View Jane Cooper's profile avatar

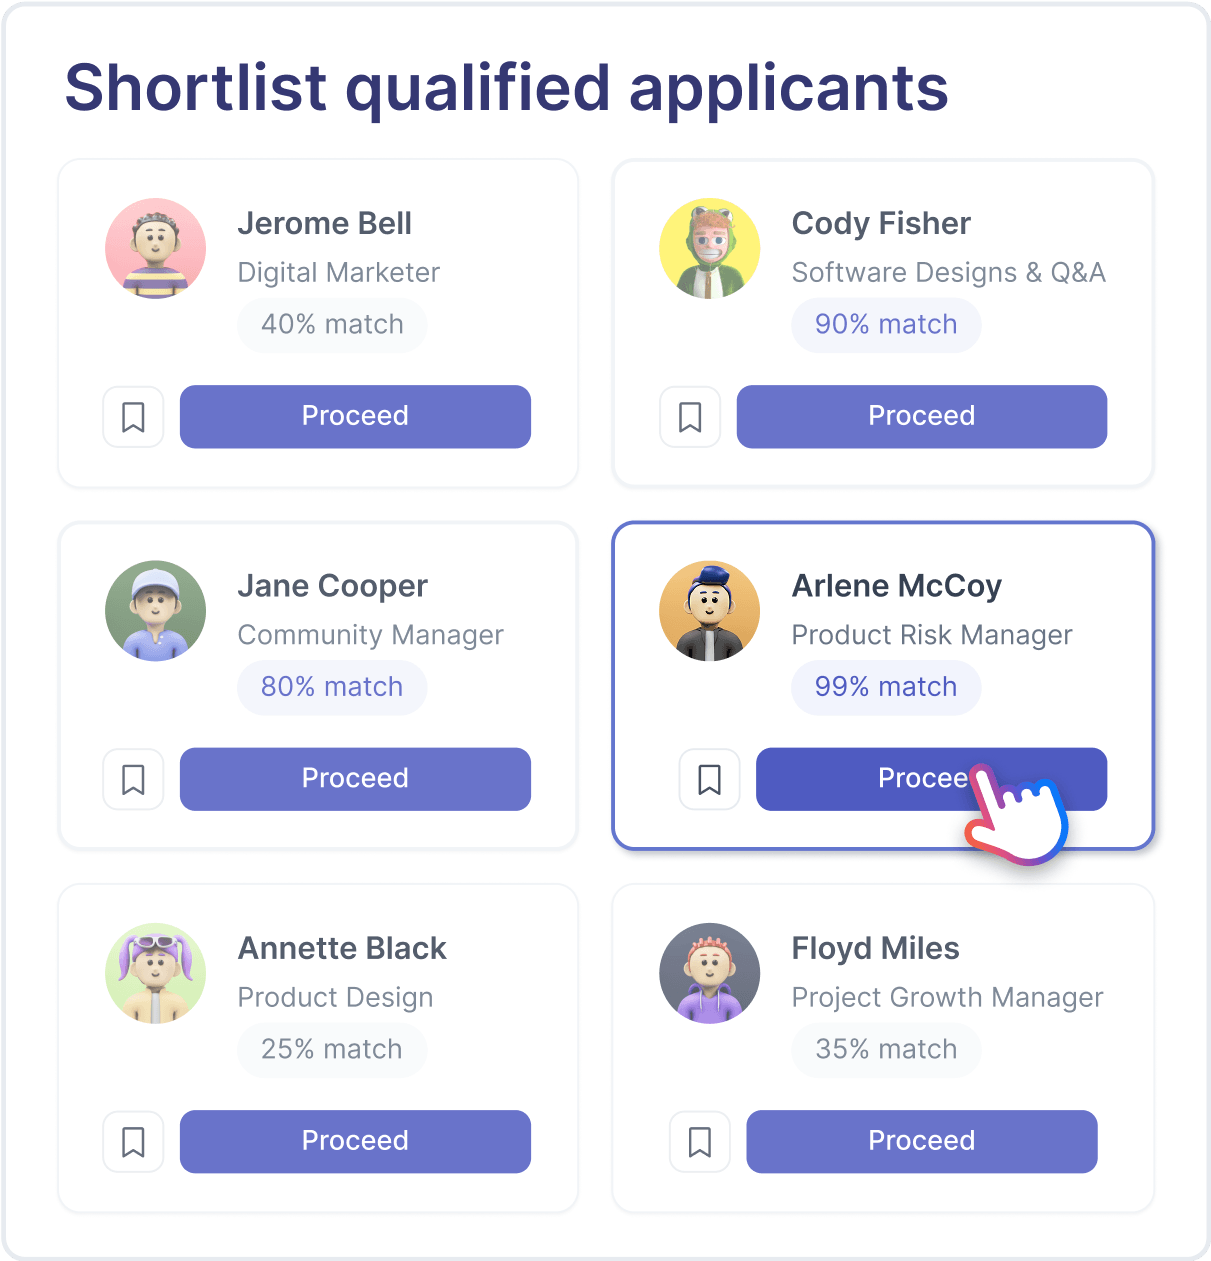(x=156, y=610)
